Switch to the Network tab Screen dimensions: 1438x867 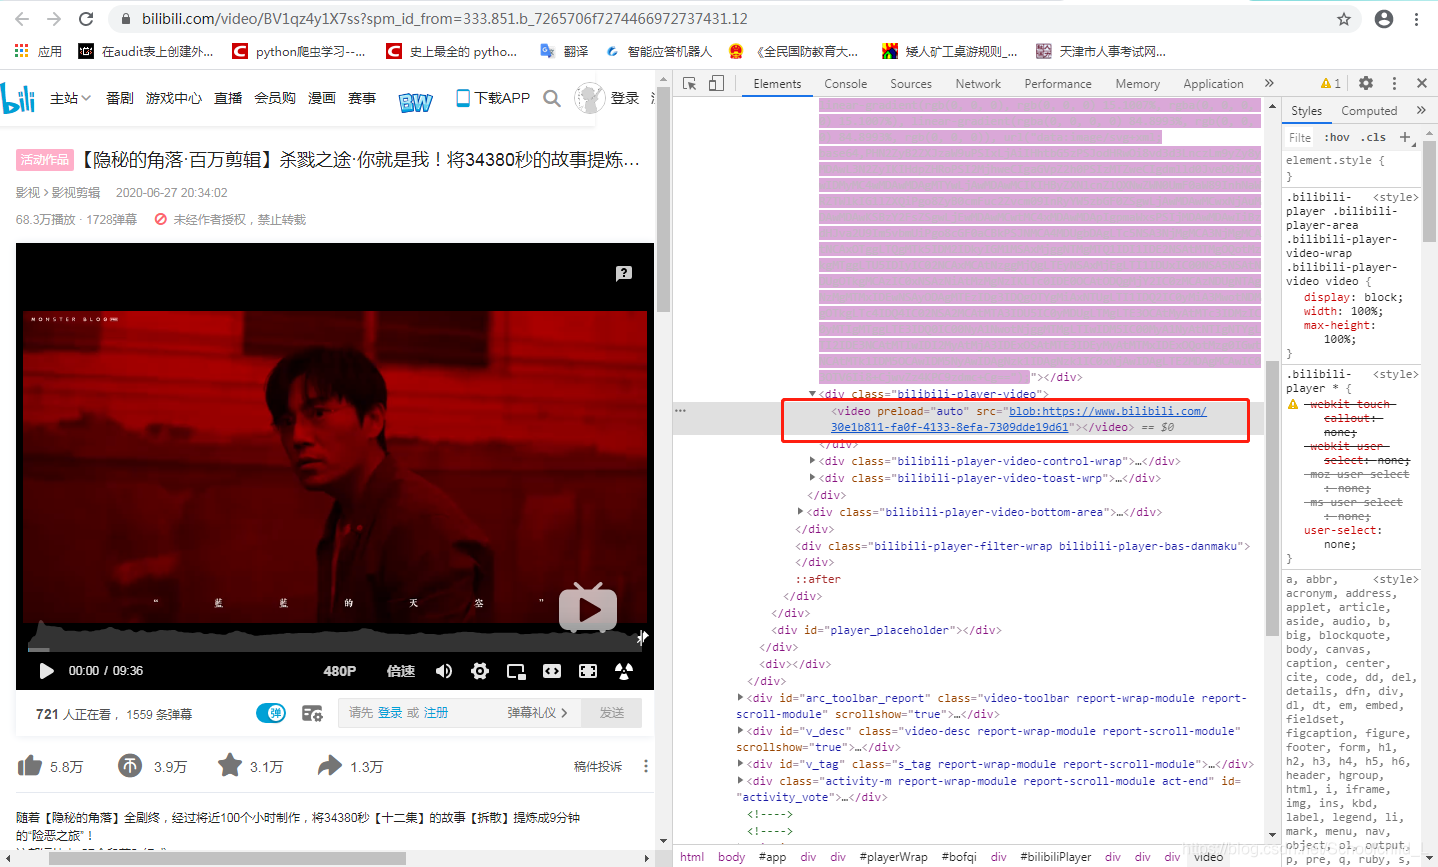click(x=978, y=84)
